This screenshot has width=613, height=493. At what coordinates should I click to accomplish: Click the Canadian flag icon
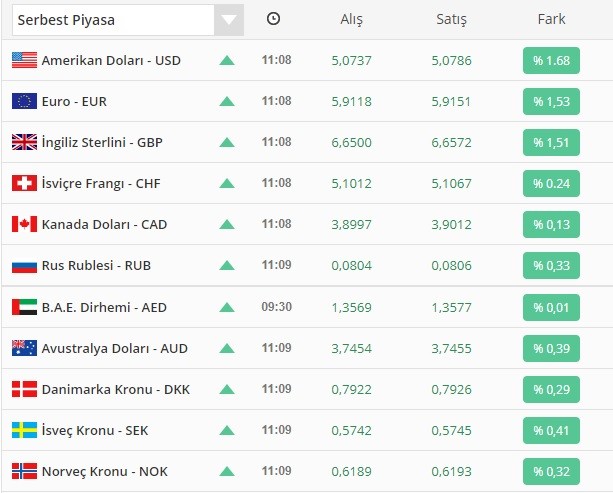click(24, 224)
